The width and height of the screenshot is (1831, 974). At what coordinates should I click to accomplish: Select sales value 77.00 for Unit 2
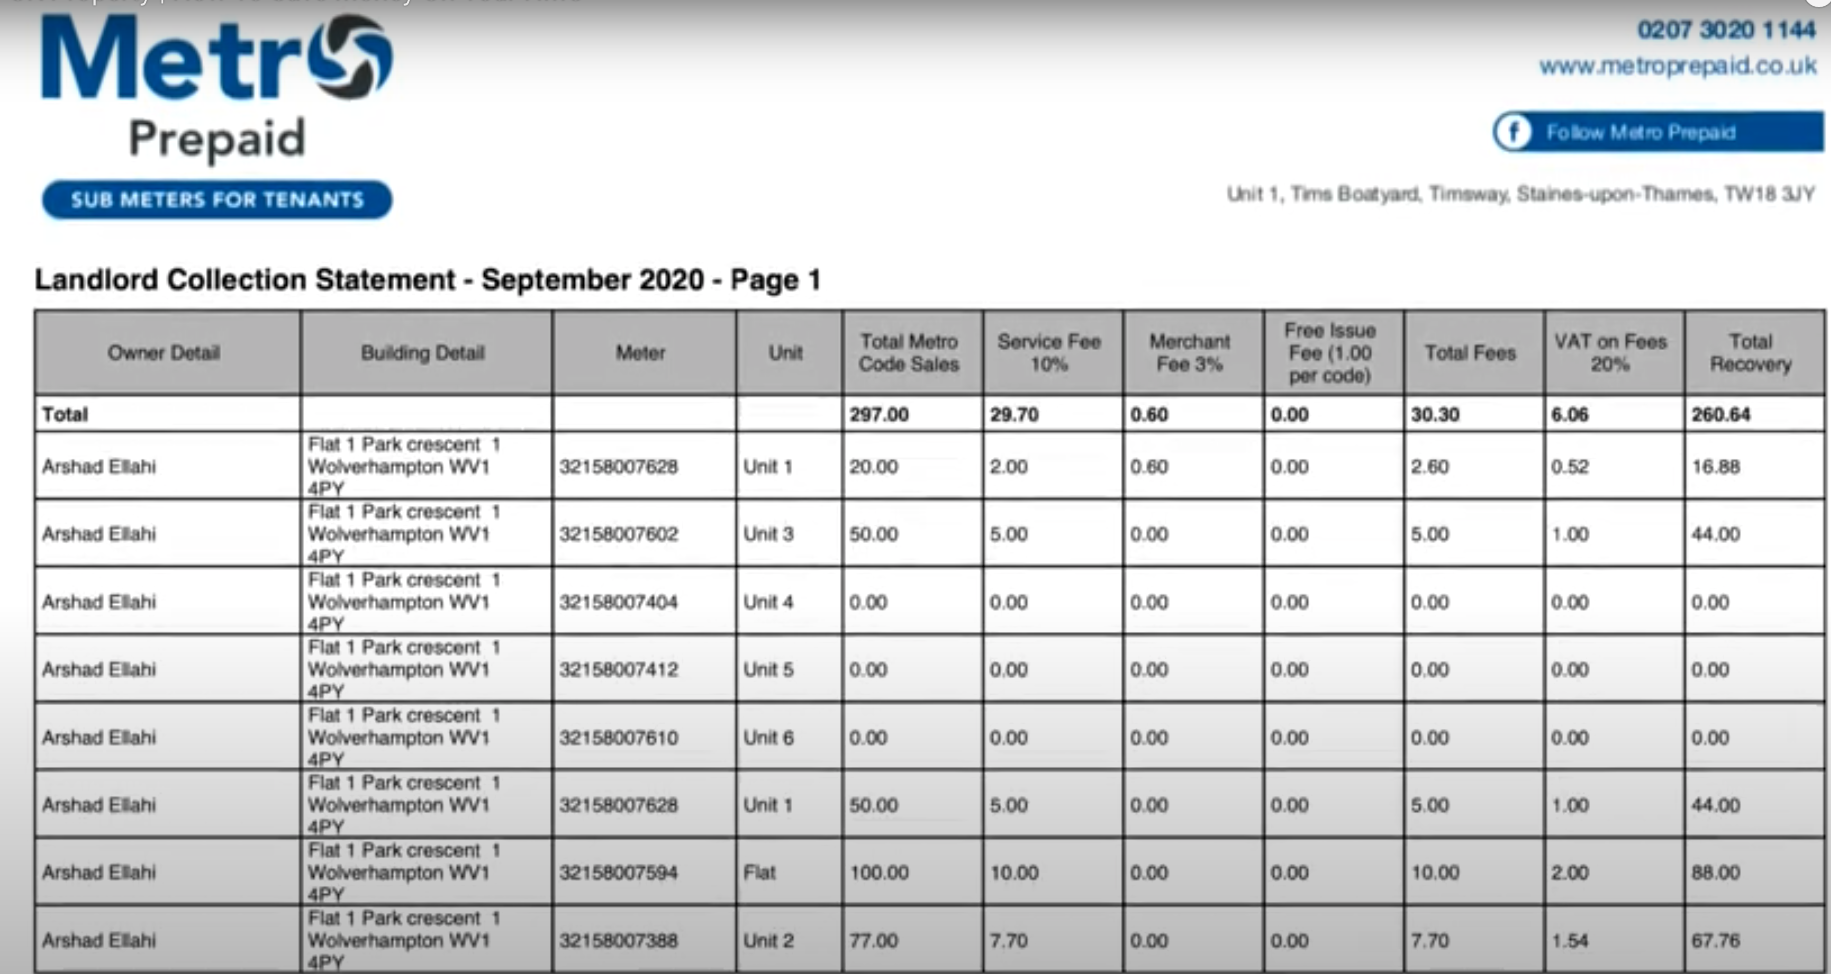coord(874,940)
